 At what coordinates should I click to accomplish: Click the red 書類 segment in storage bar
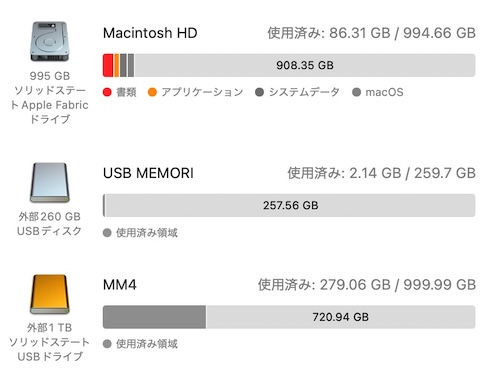tap(108, 65)
